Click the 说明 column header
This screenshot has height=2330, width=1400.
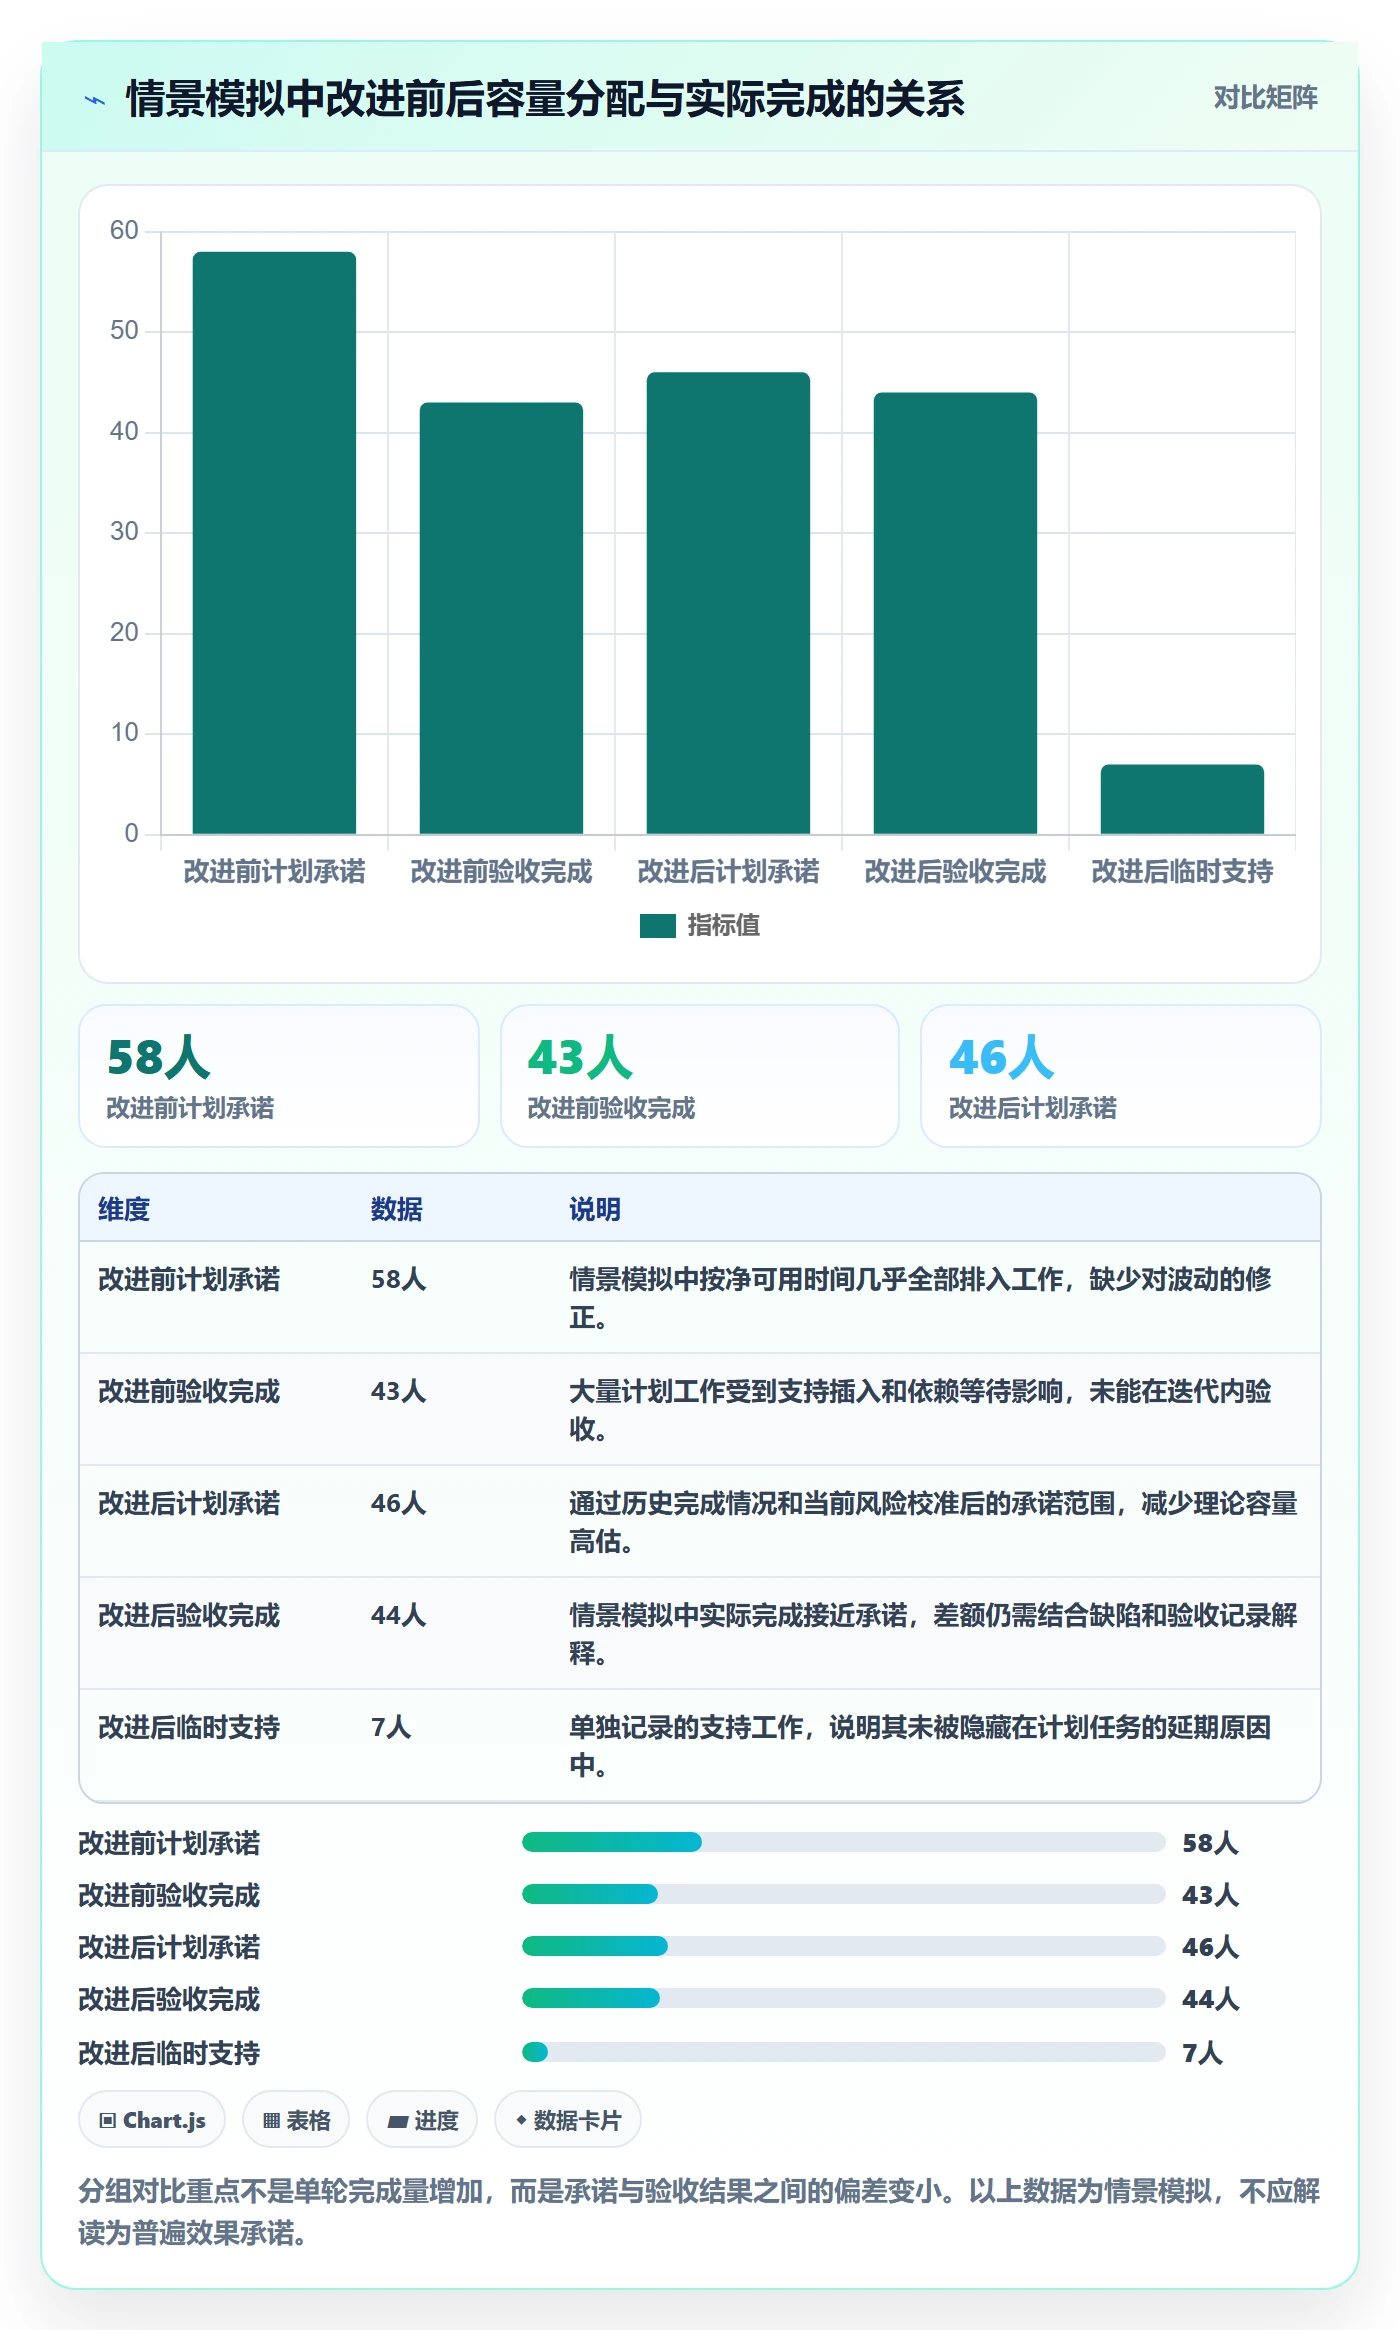(595, 1209)
